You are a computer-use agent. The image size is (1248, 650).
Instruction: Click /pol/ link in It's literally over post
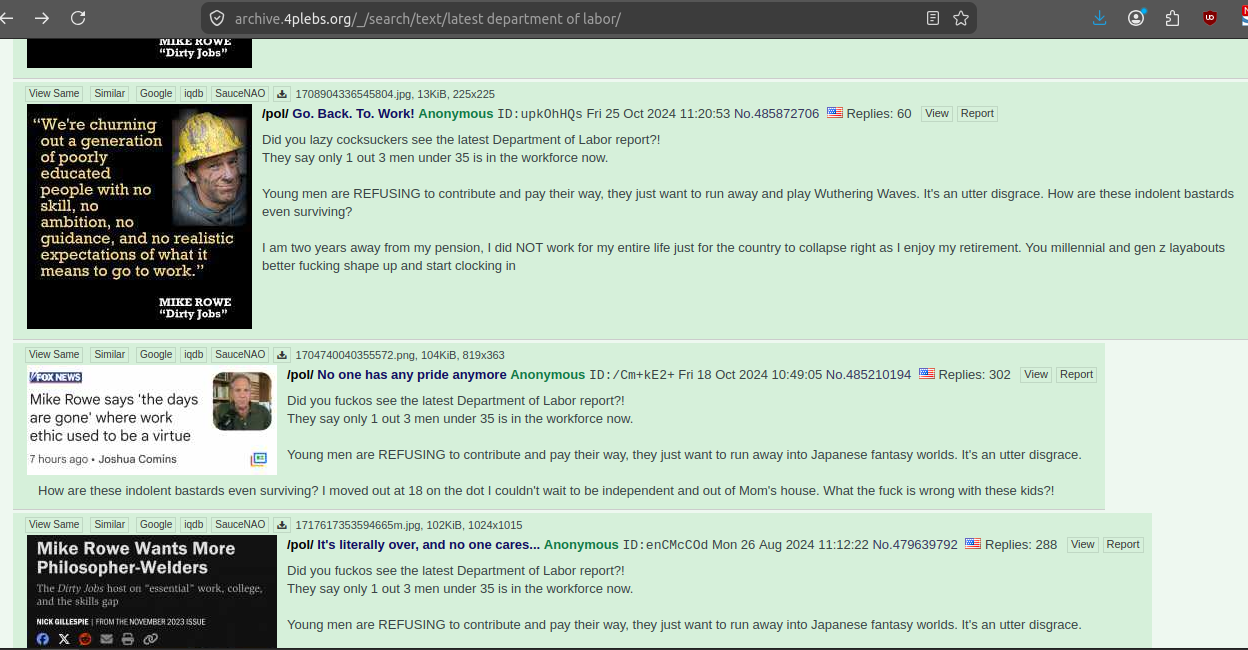tap(300, 544)
